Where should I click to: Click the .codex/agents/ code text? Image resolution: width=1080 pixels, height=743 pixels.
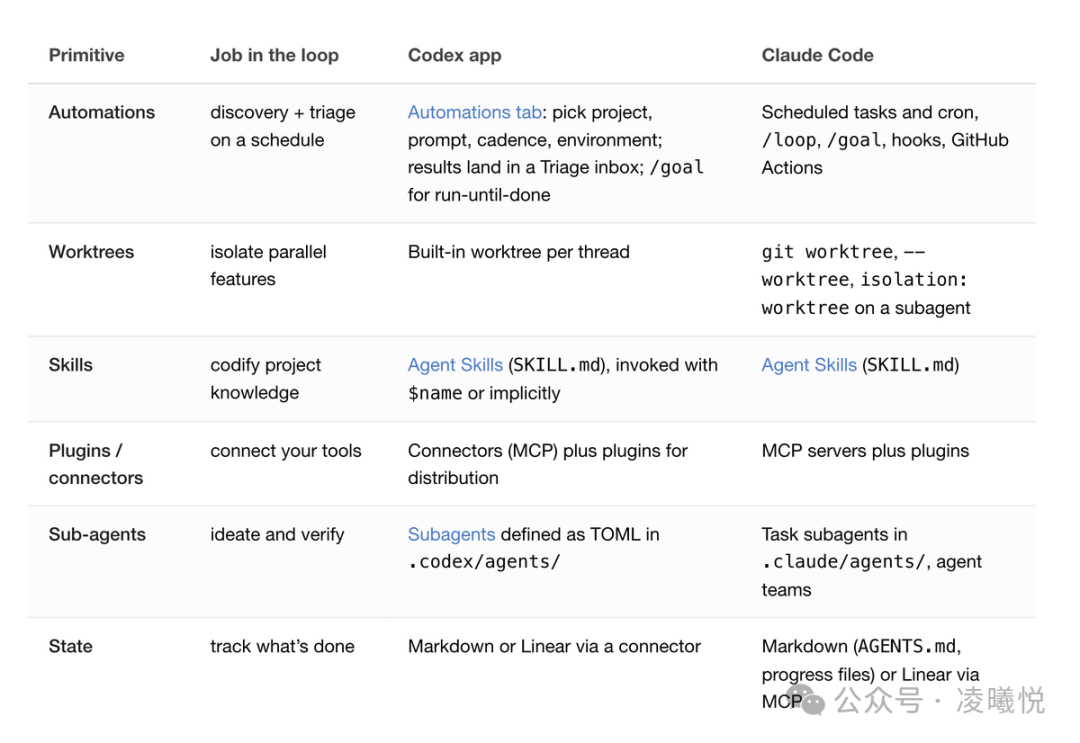tap(484, 562)
